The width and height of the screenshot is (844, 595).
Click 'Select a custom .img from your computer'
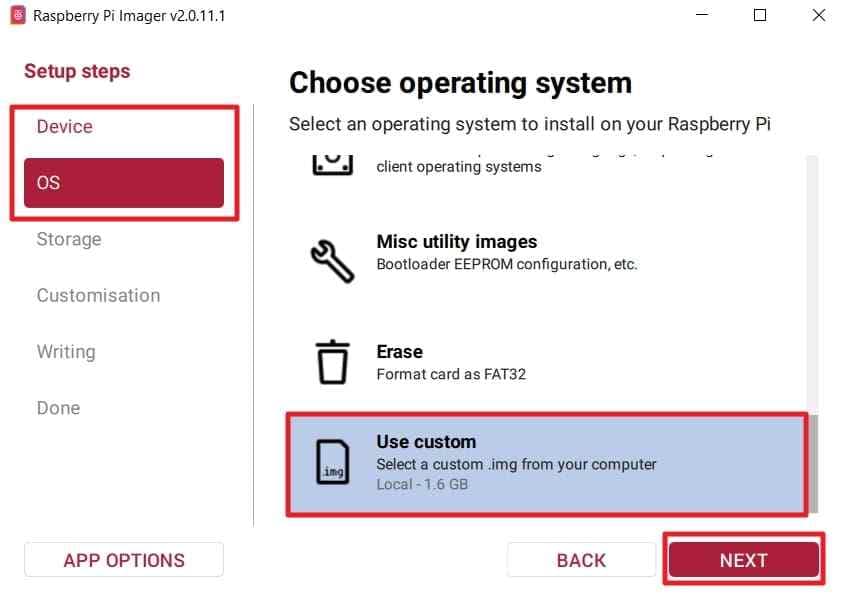[x=516, y=464]
